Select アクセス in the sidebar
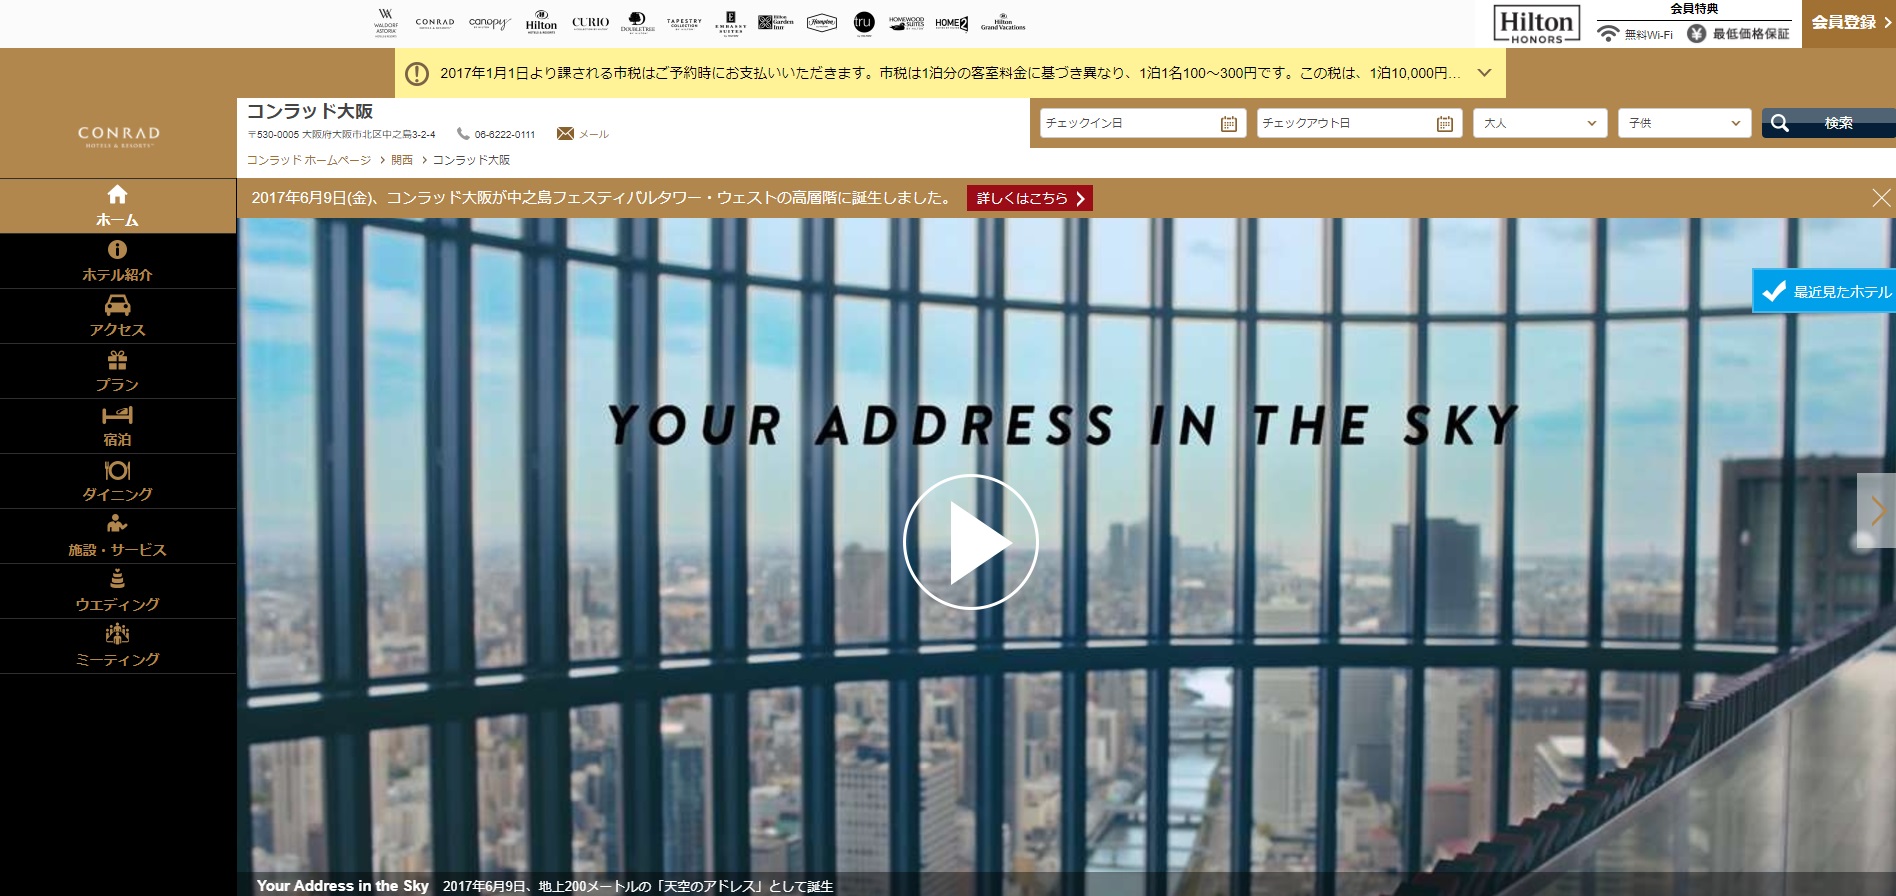This screenshot has width=1896, height=896. pyautogui.click(x=118, y=317)
